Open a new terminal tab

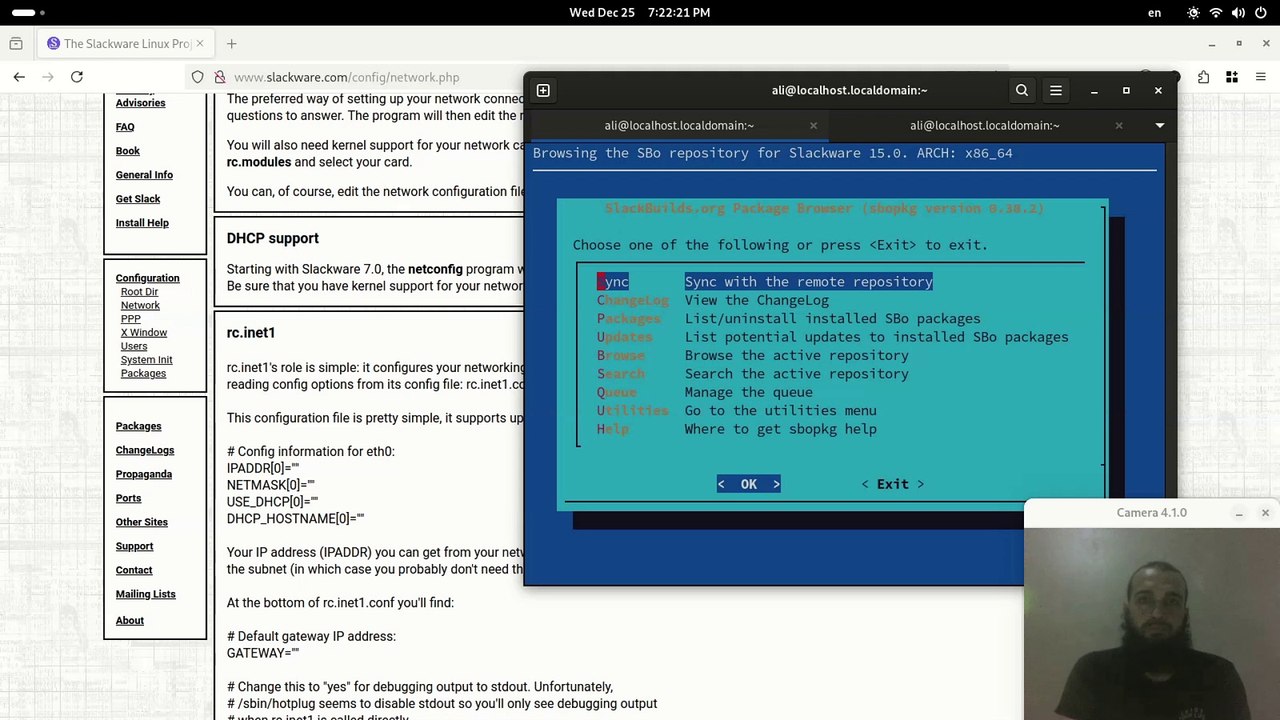tap(543, 90)
